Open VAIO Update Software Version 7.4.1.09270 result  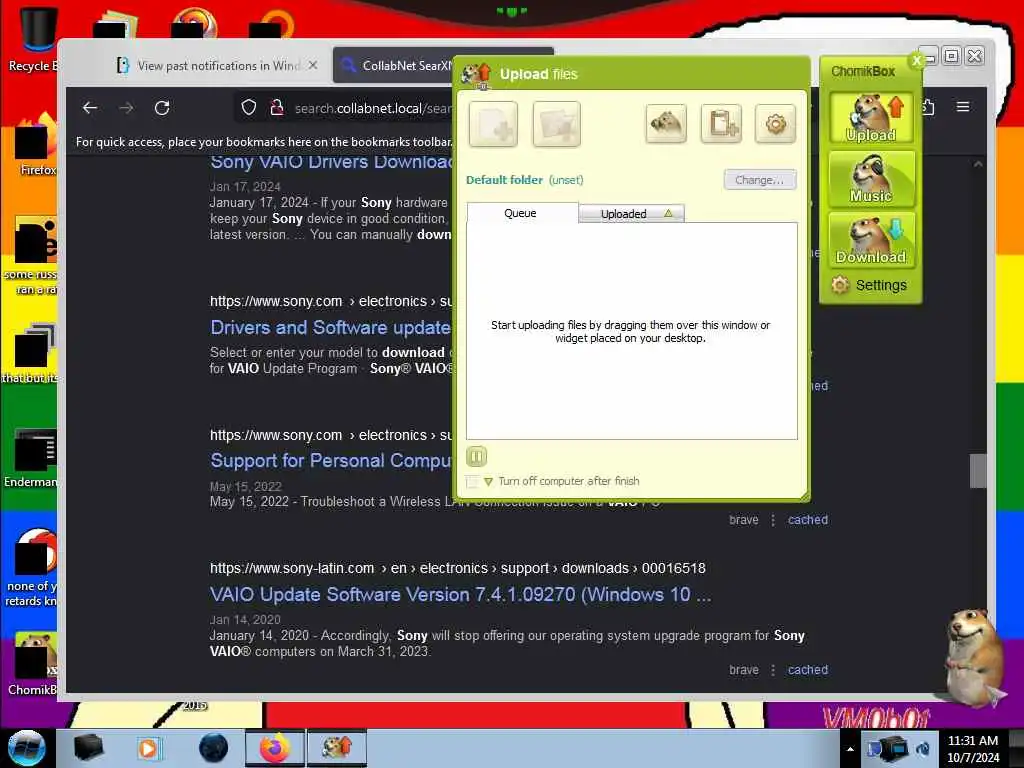(x=460, y=594)
